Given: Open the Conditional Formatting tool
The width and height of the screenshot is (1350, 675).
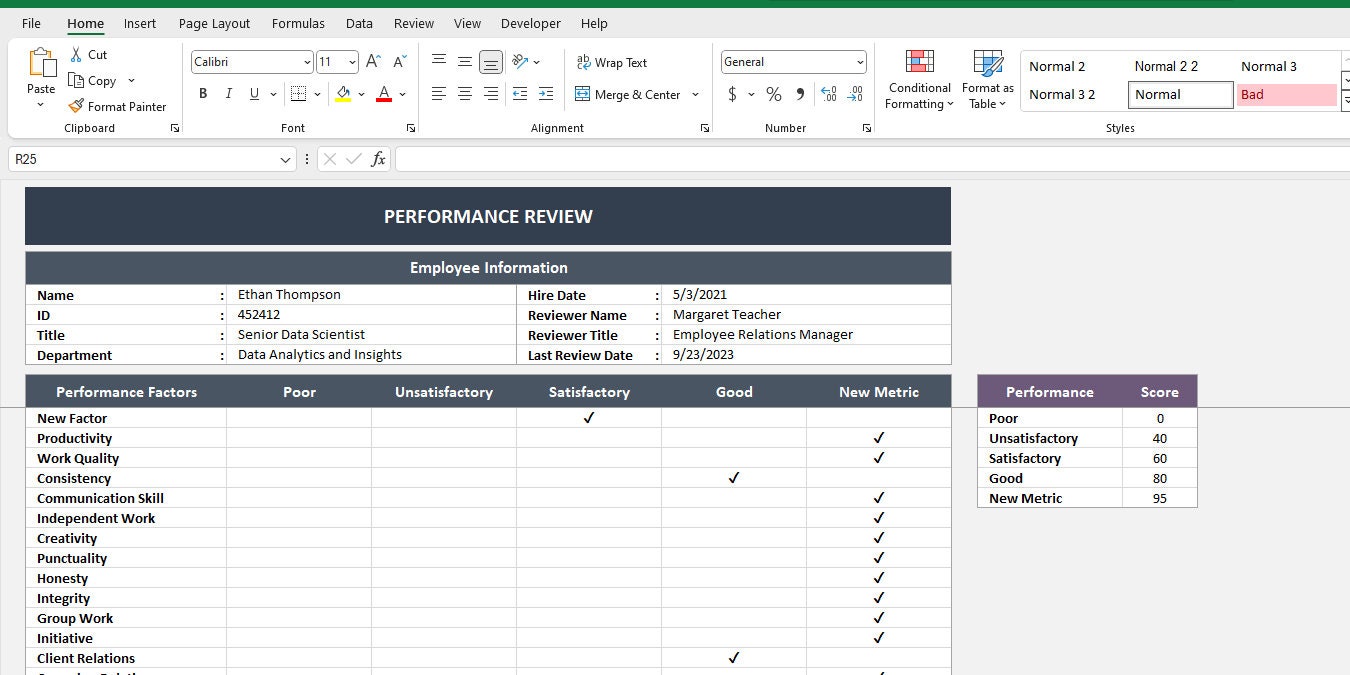Looking at the screenshot, I should pos(918,80).
